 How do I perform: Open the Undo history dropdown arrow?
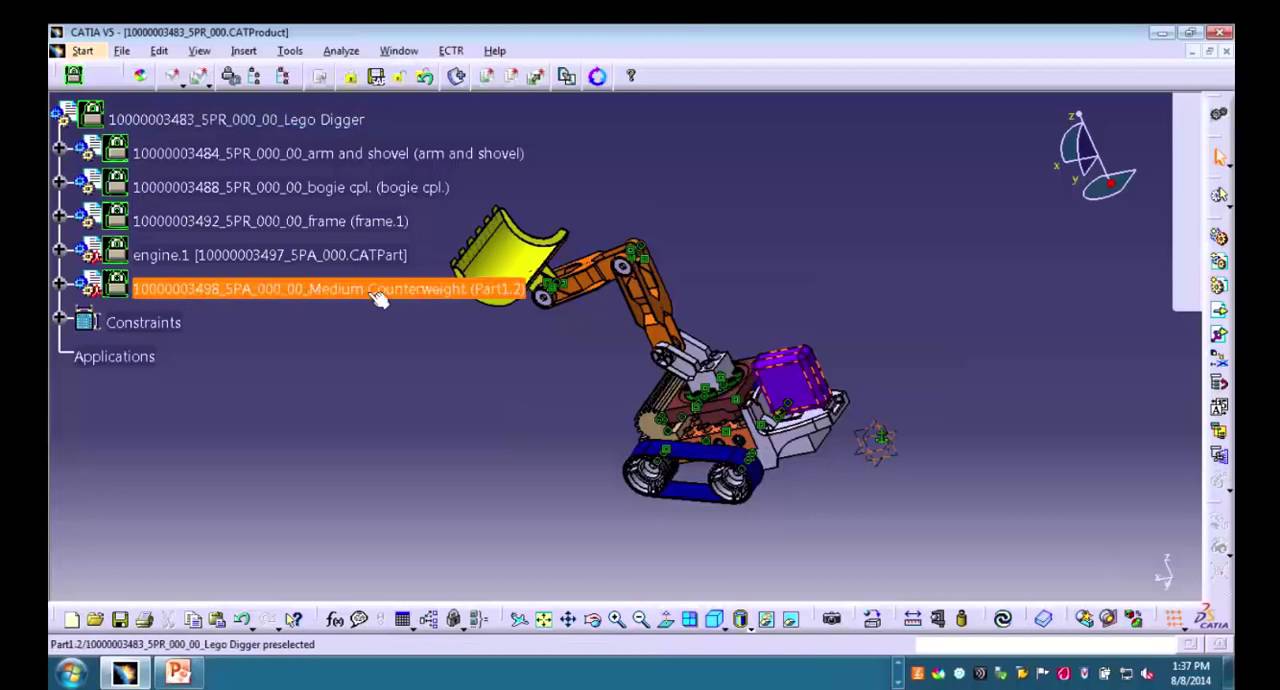click(x=253, y=629)
